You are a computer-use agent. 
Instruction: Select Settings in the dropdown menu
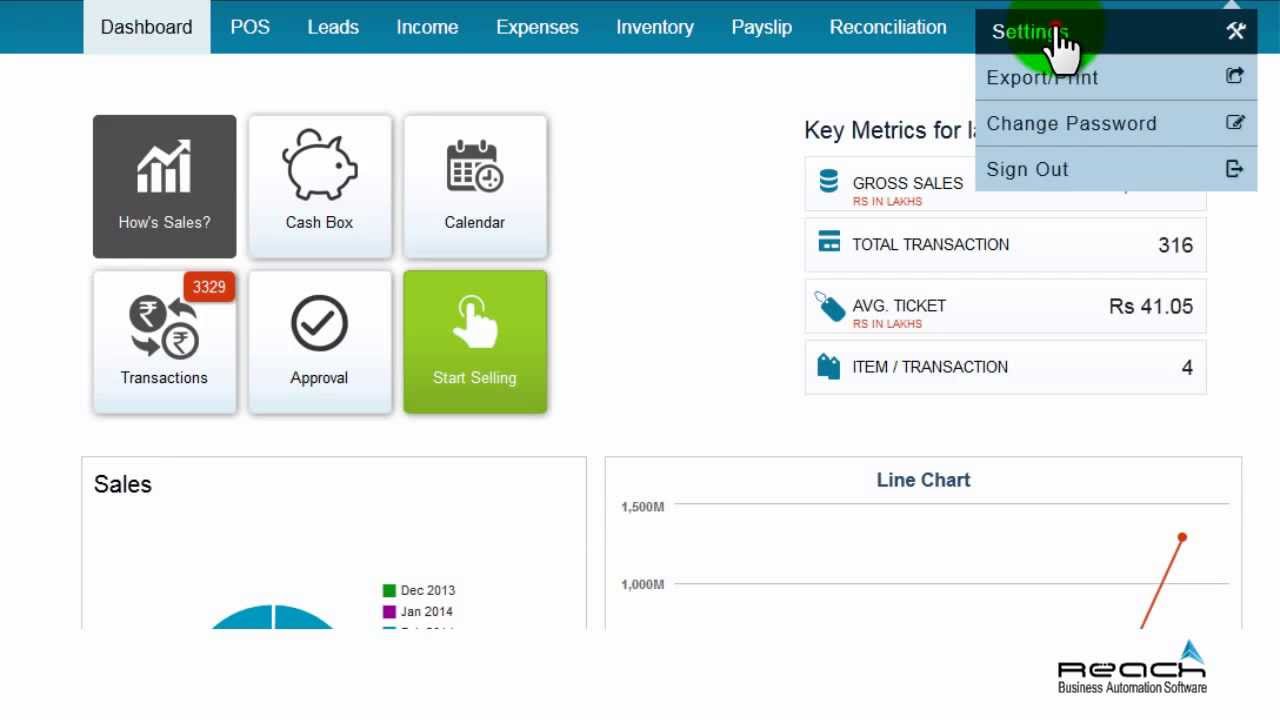(1116, 32)
